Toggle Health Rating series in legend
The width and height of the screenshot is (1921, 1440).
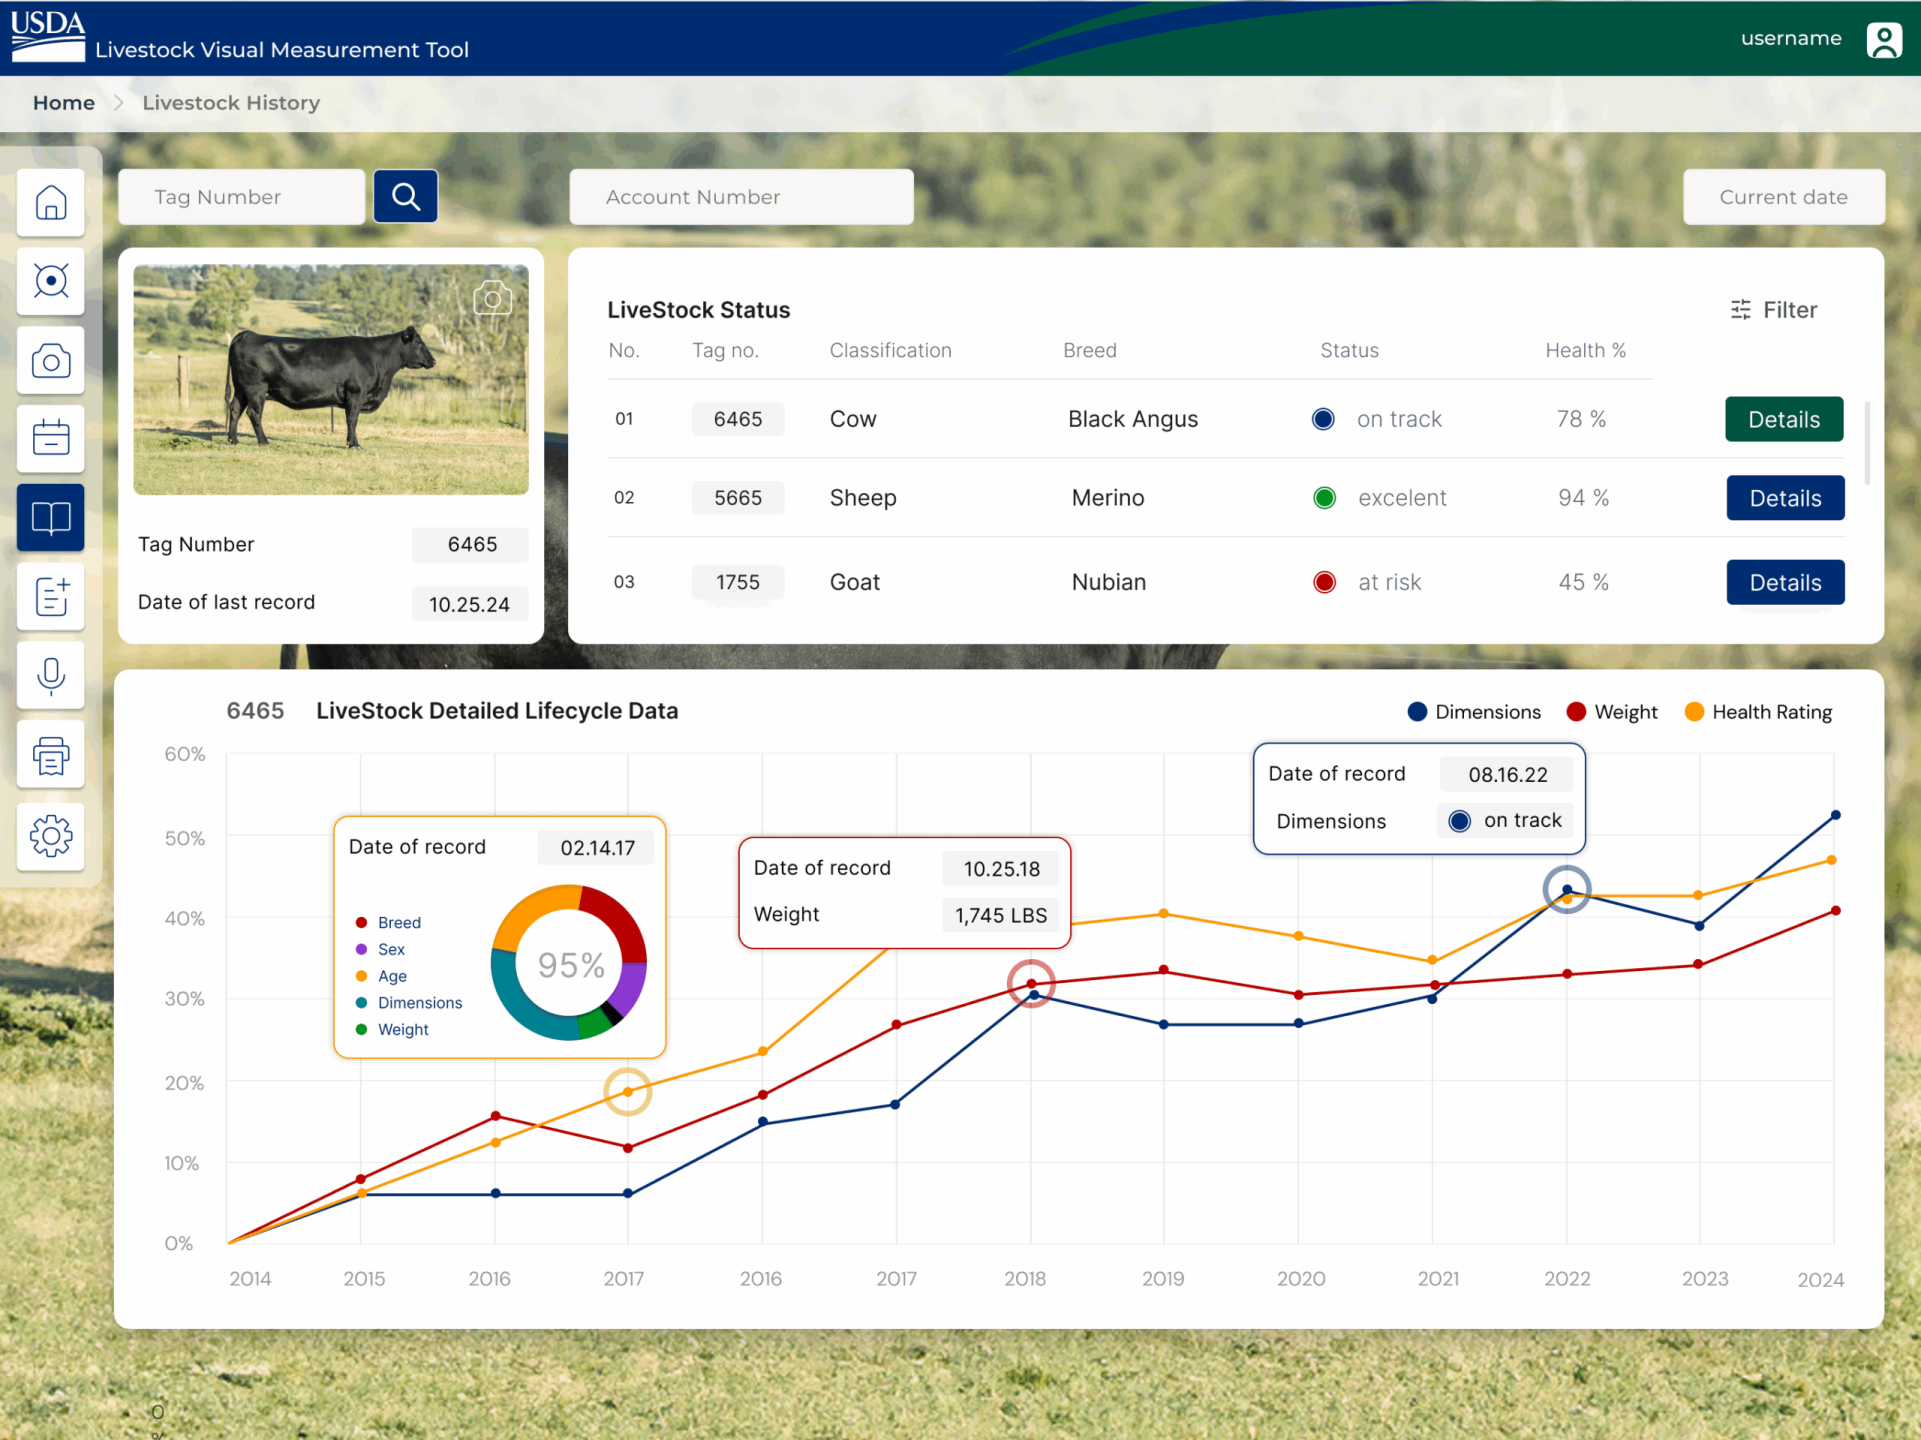tap(1758, 712)
